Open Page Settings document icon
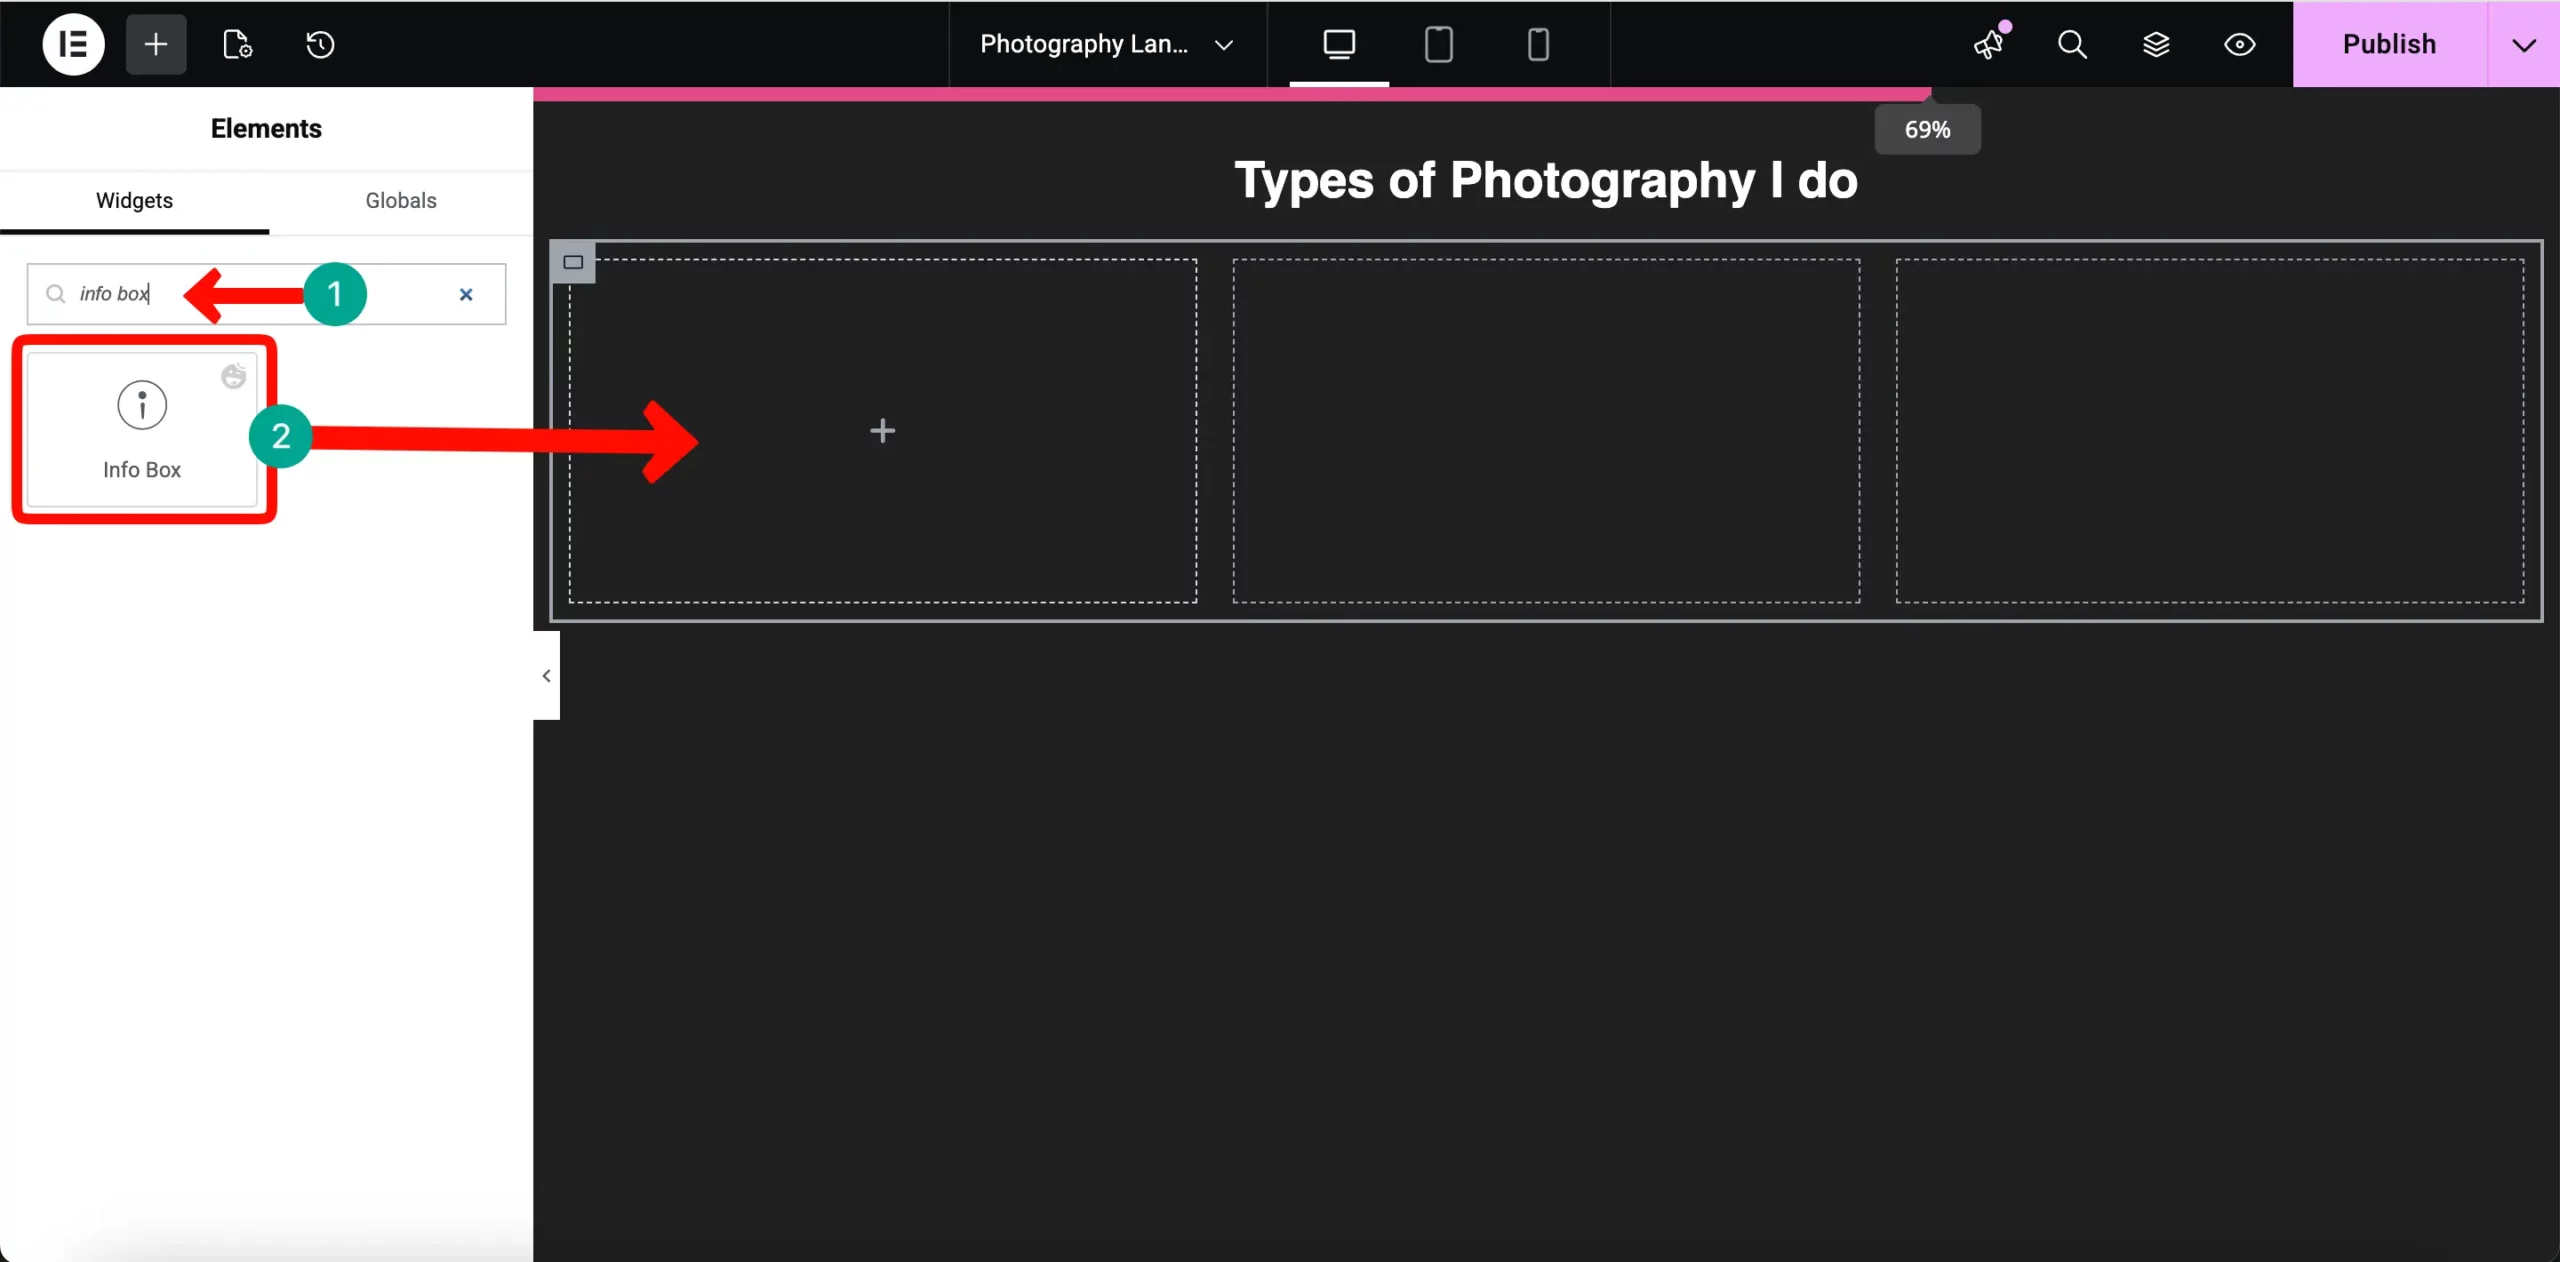2560x1262 pixels. [236, 44]
